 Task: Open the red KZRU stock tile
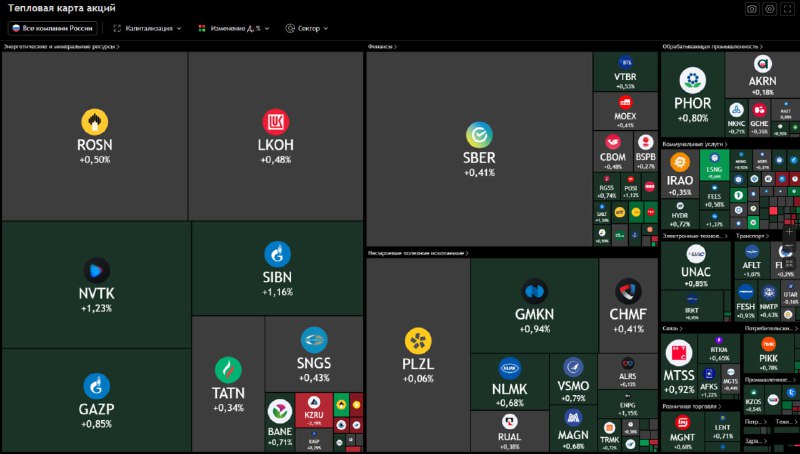point(314,412)
